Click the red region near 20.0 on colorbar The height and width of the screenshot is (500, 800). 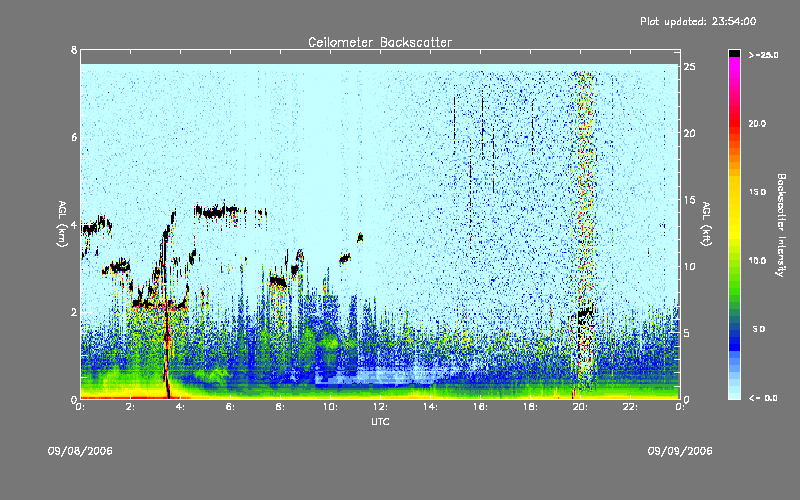click(x=734, y=124)
